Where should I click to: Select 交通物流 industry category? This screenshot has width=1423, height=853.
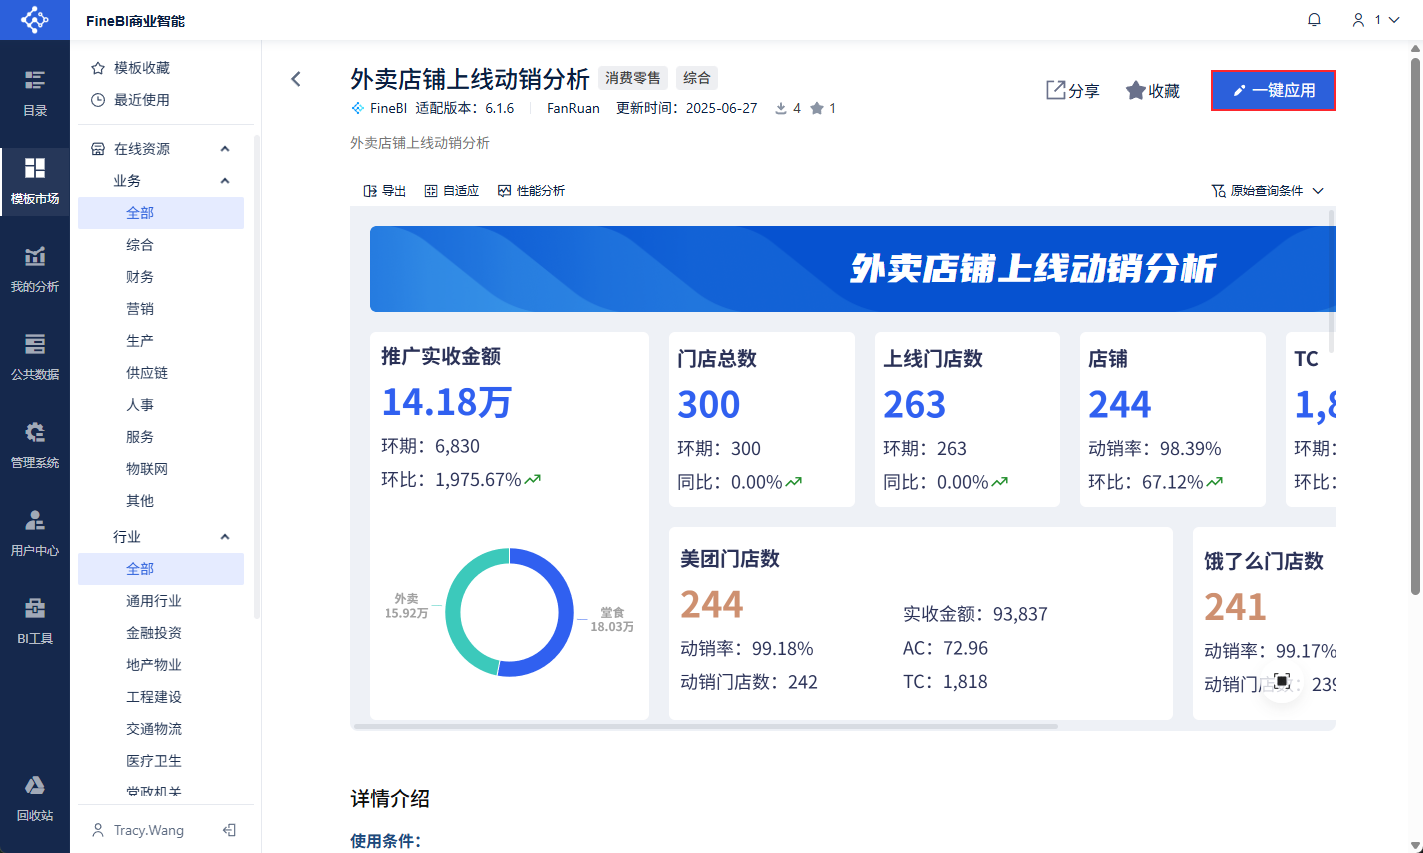click(x=161, y=729)
